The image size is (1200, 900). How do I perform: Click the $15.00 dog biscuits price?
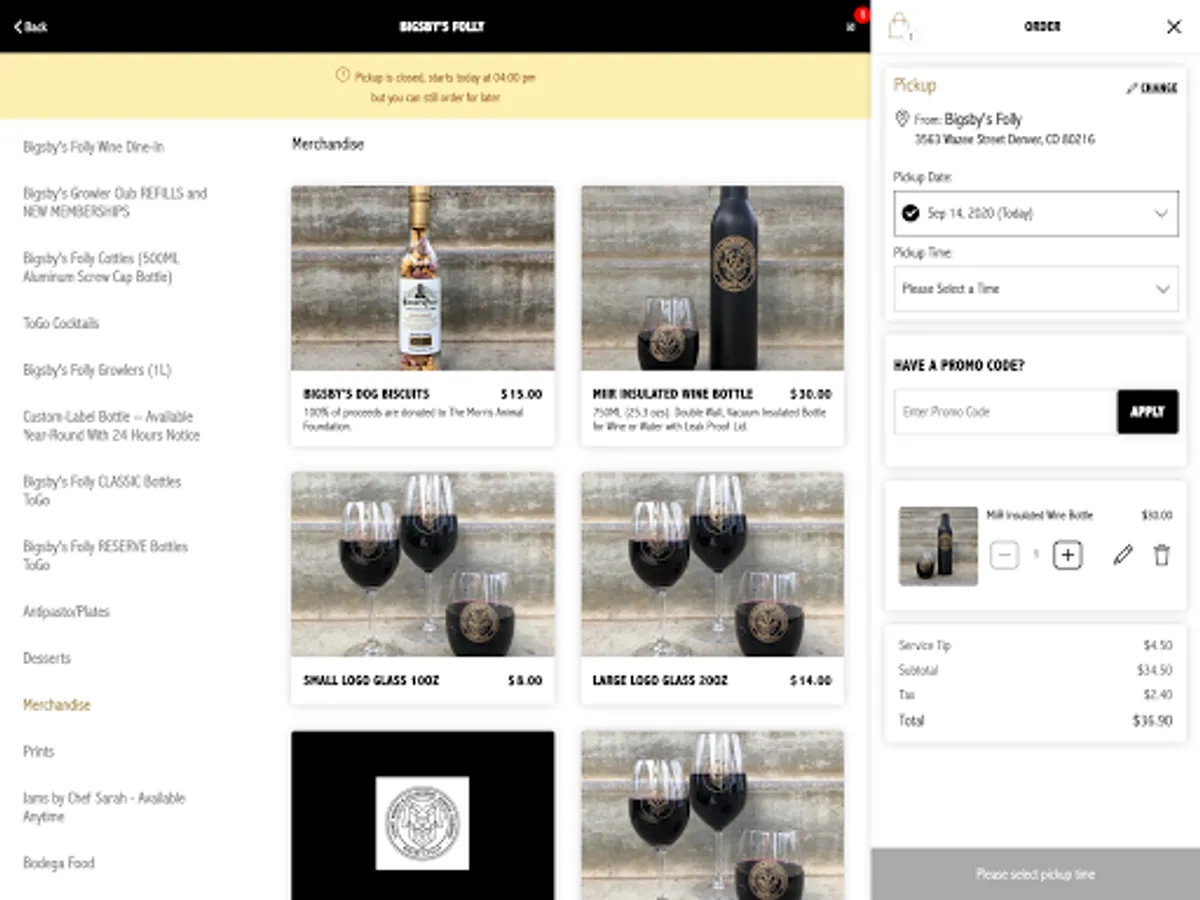coord(521,394)
